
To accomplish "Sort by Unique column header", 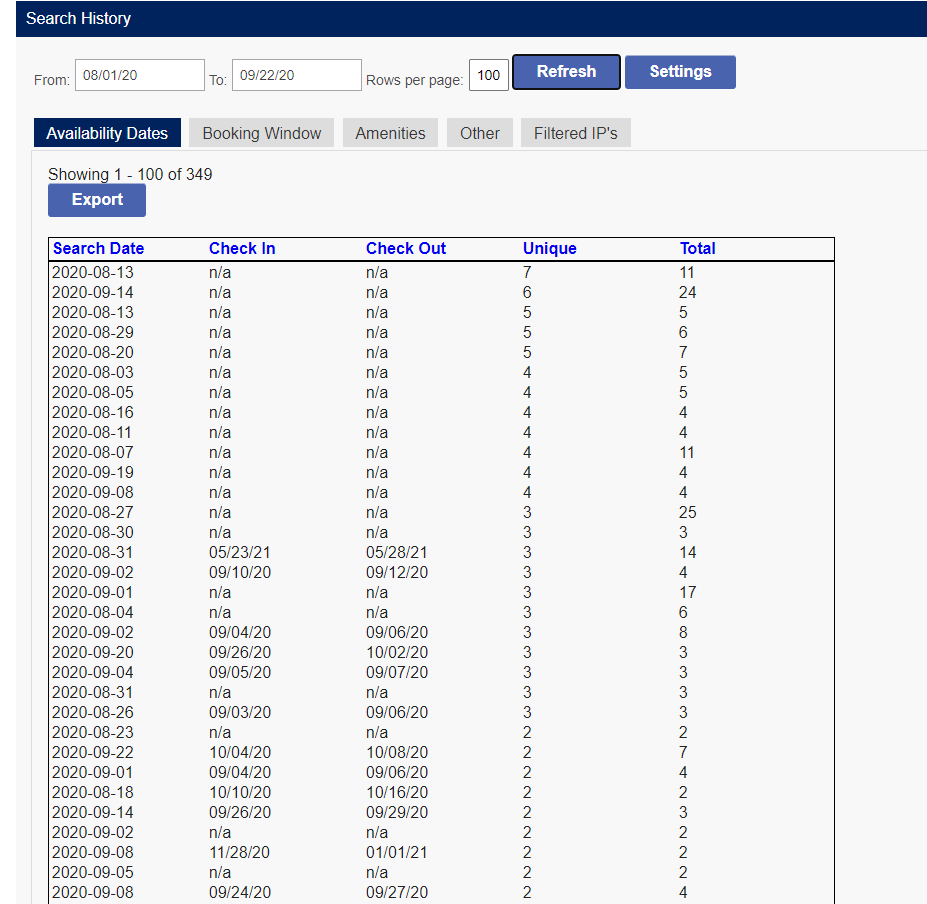I will (550, 248).
